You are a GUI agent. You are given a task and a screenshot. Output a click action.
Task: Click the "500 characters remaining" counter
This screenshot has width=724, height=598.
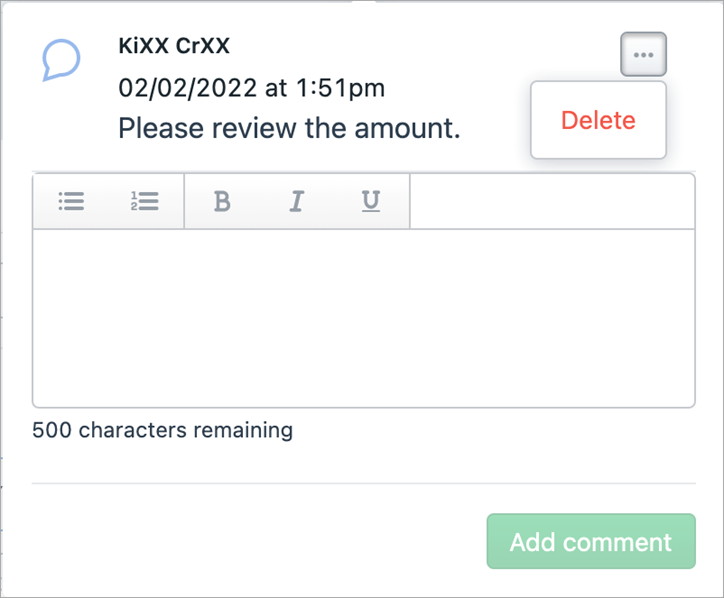162,431
